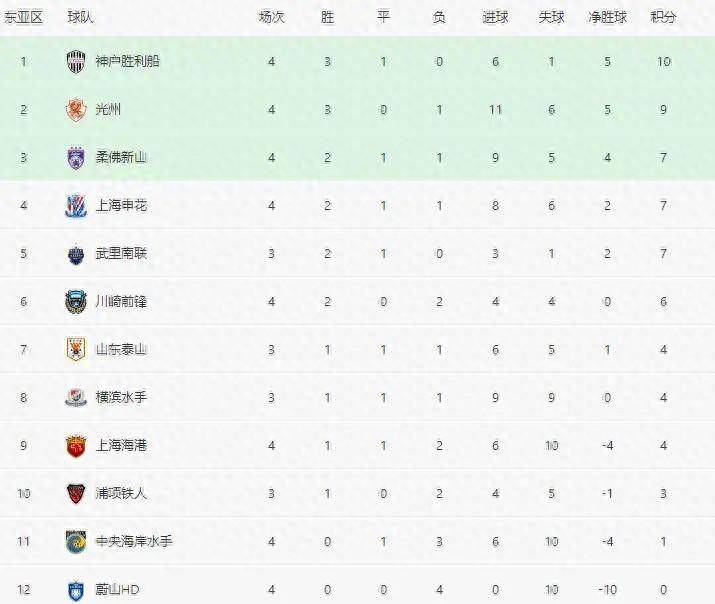The width and height of the screenshot is (715, 604).
Task: Click the 中央海岸水手 team crest icon
Action: click(76, 541)
